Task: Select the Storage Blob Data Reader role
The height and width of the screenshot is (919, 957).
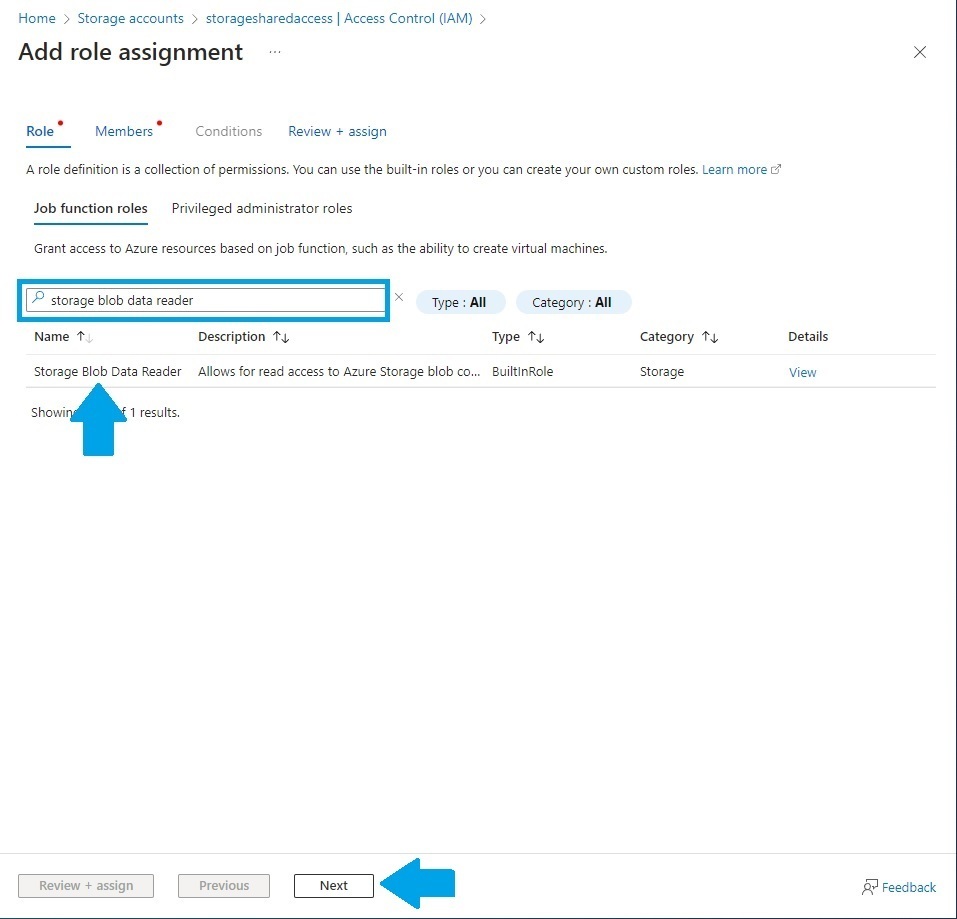Action: point(107,371)
